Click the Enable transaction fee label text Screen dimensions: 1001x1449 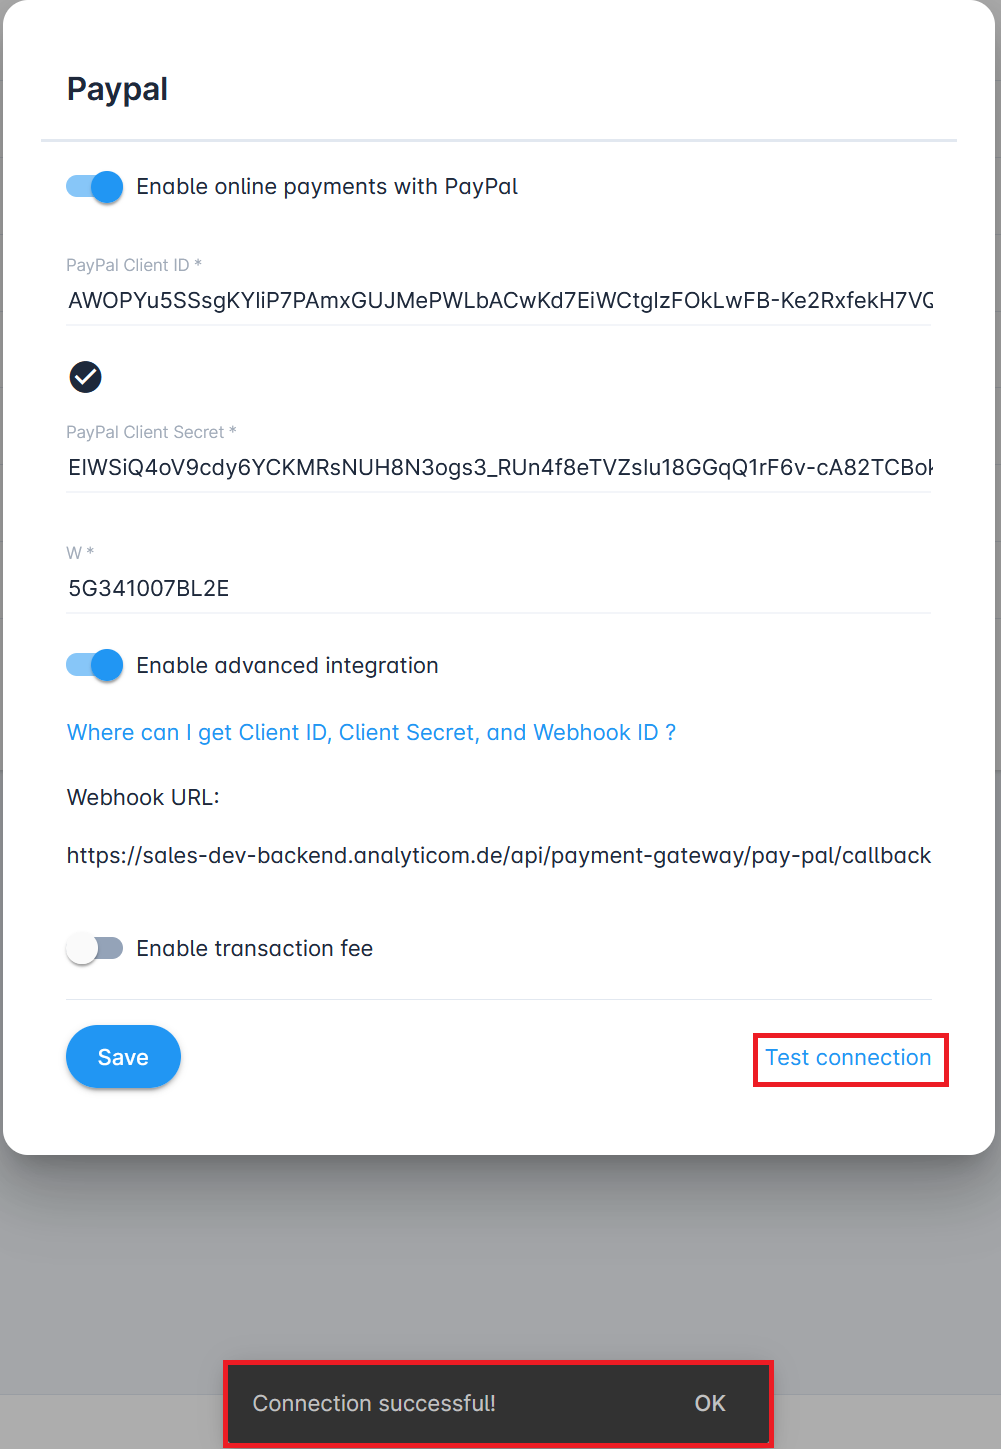click(x=254, y=948)
